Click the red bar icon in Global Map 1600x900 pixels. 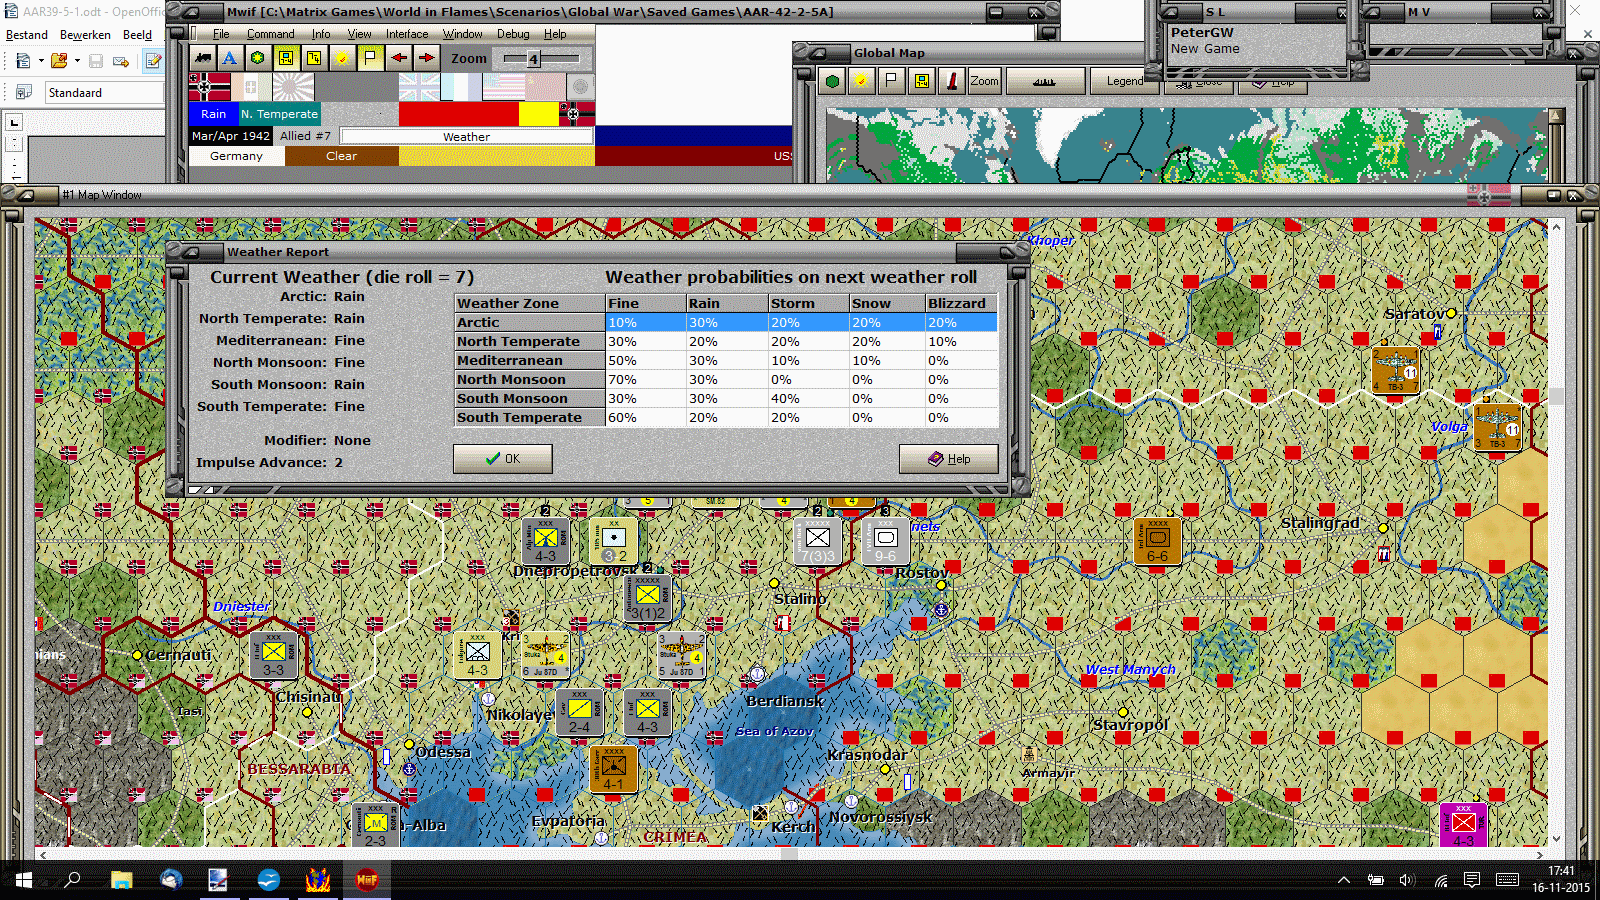click(952, 81)
